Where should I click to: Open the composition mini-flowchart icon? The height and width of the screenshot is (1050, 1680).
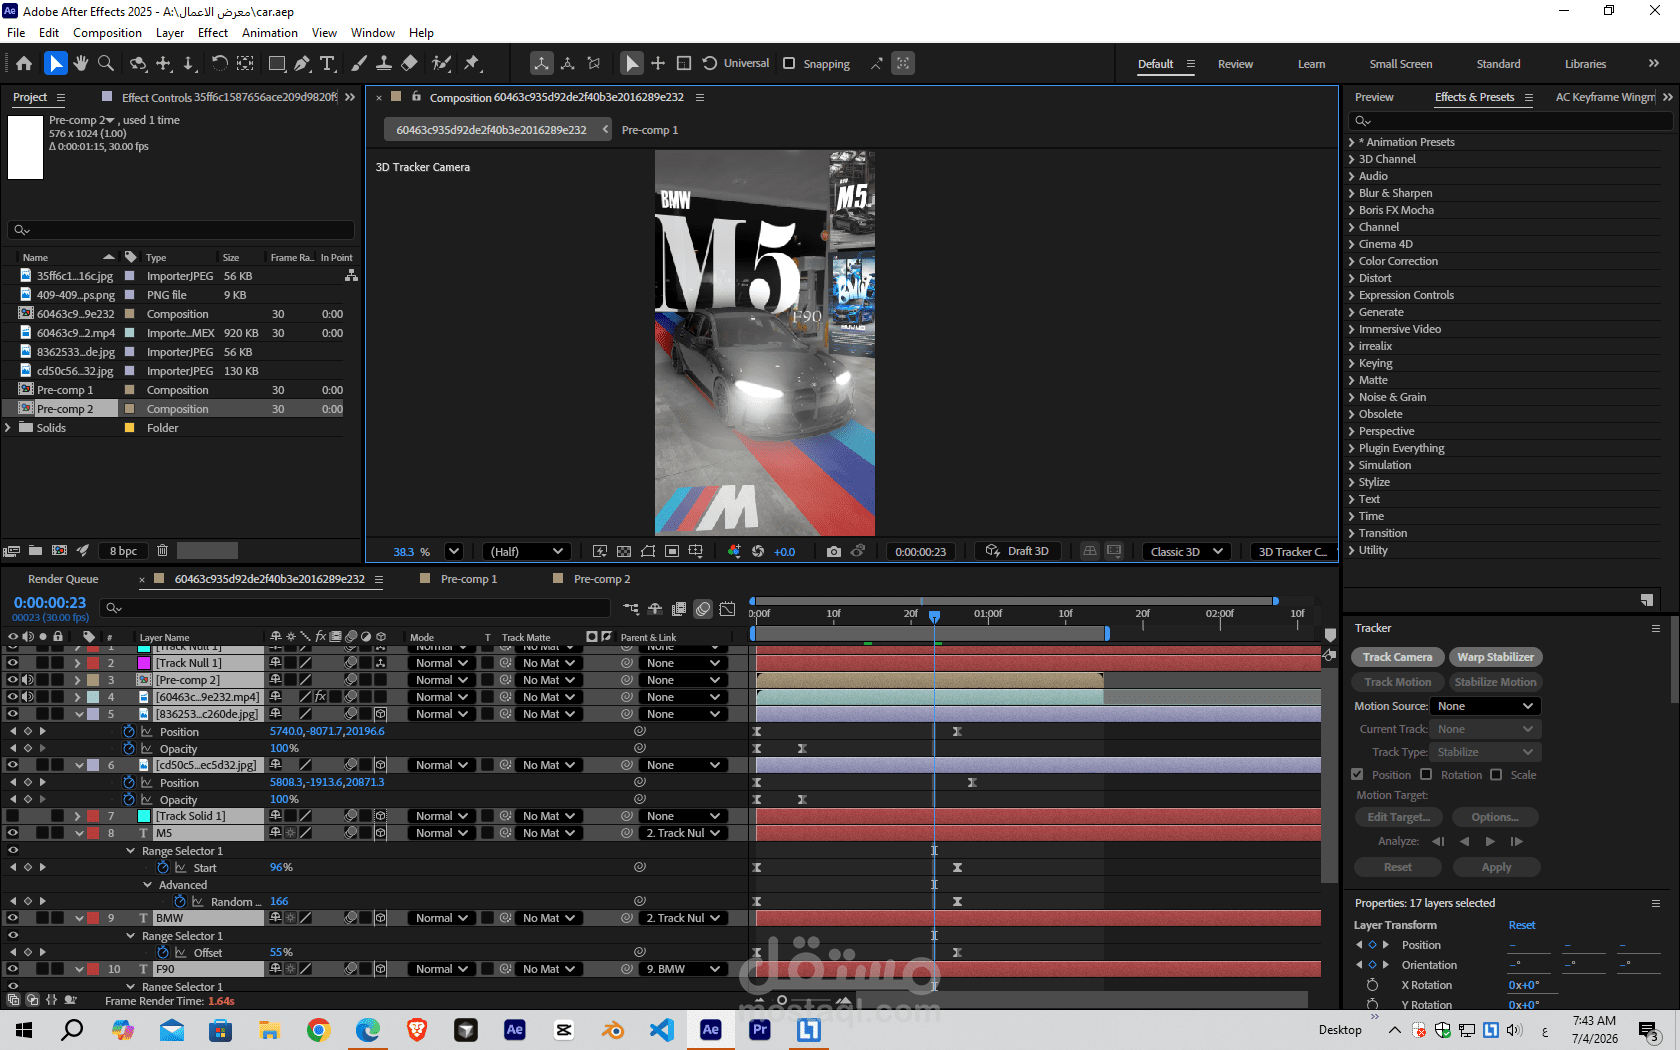[x=631, y=608]
